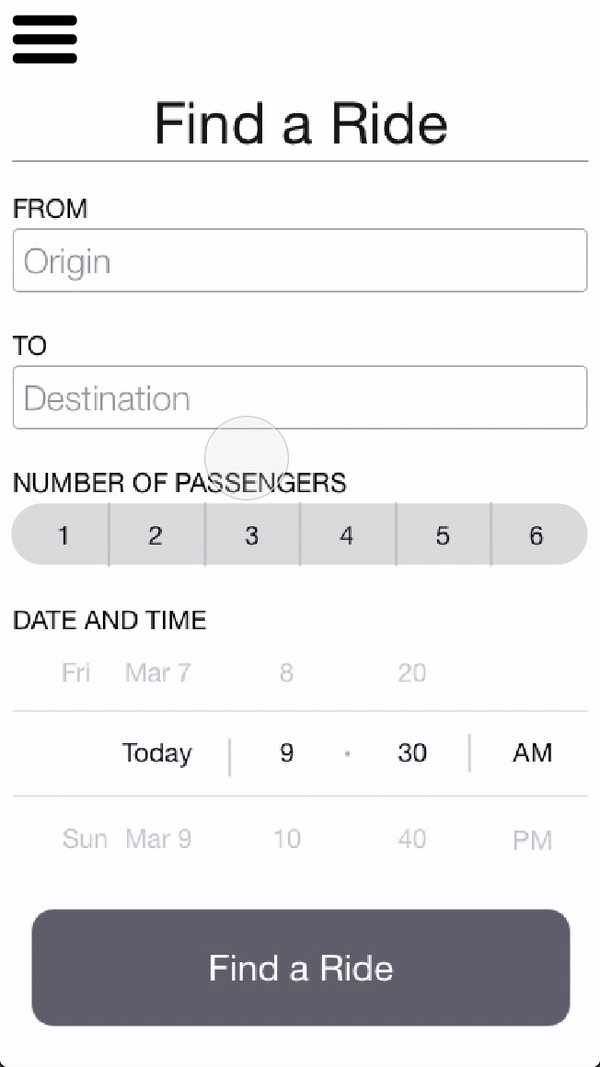Choose 4 passengers segment

(x=347, y=535)
